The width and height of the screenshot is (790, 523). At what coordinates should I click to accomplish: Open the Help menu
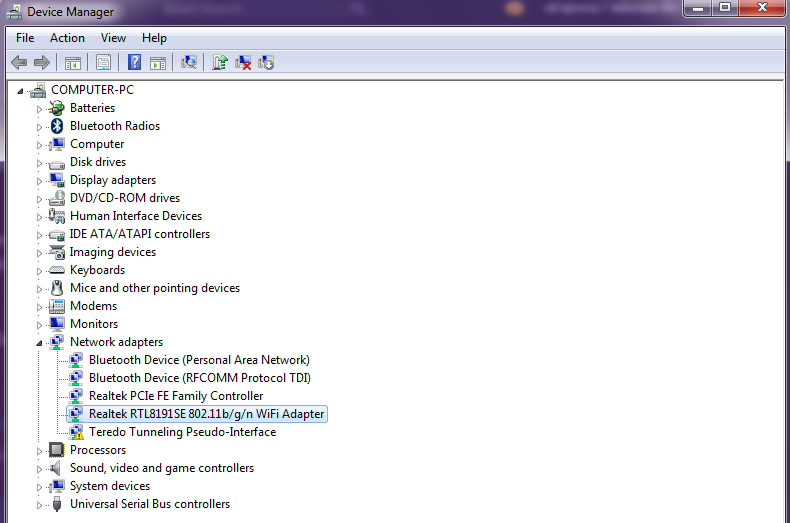click(154, 38)
